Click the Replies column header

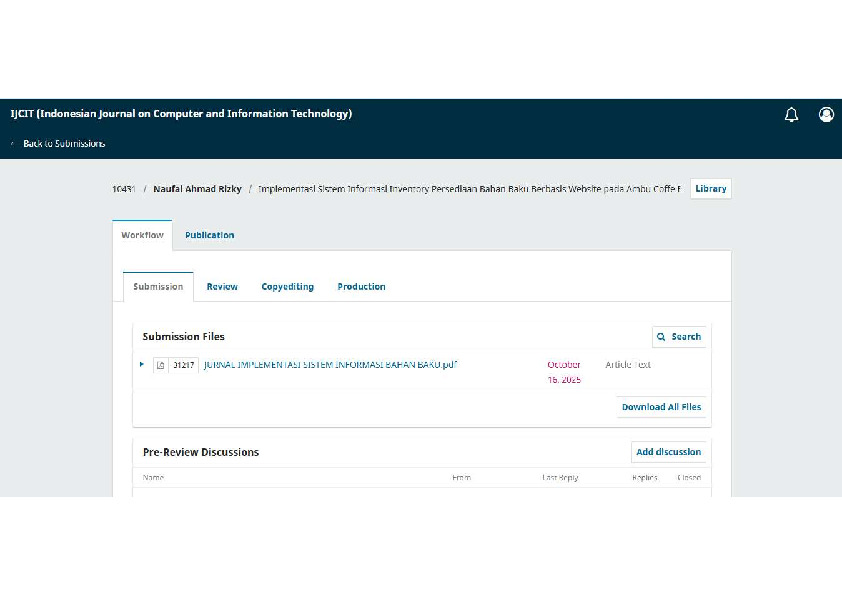pyautogui.click(x=644, y=477)
